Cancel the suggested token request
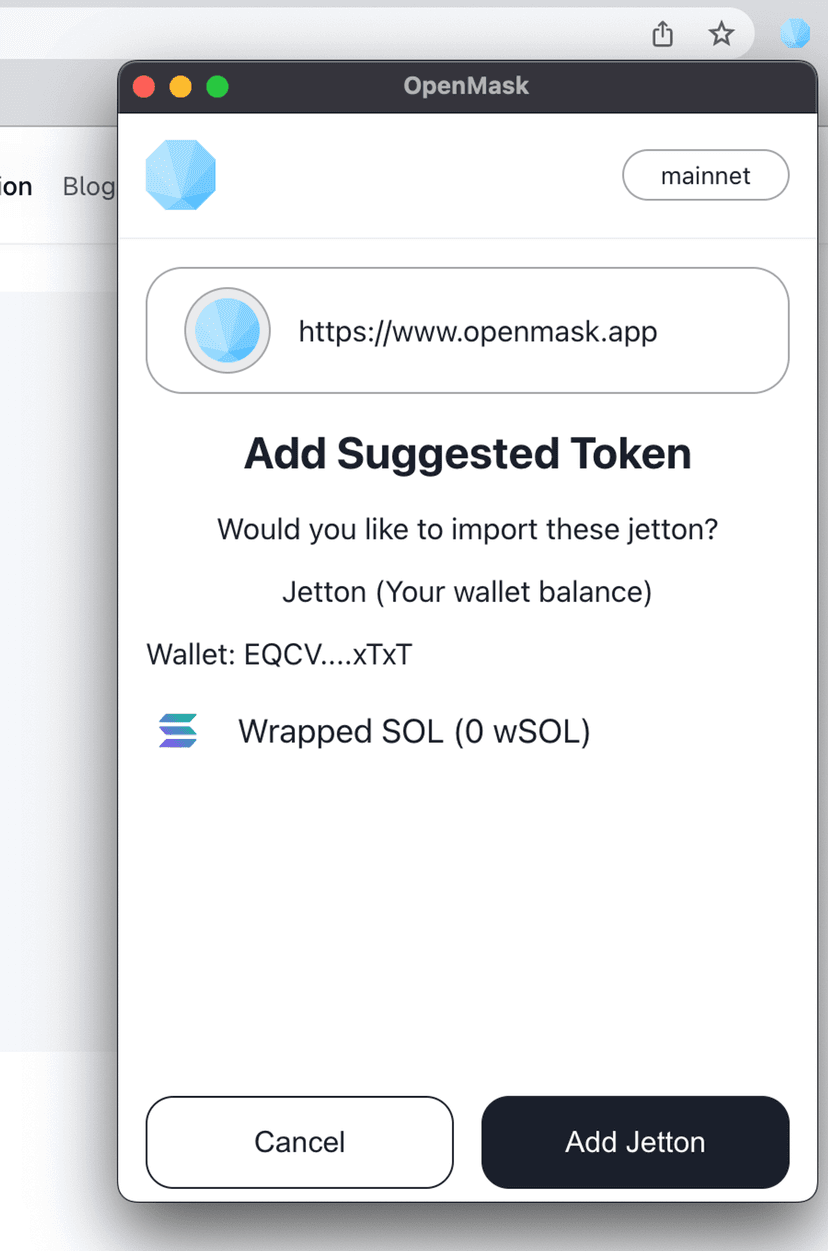828x1251 pixels. coord(299,1142)
